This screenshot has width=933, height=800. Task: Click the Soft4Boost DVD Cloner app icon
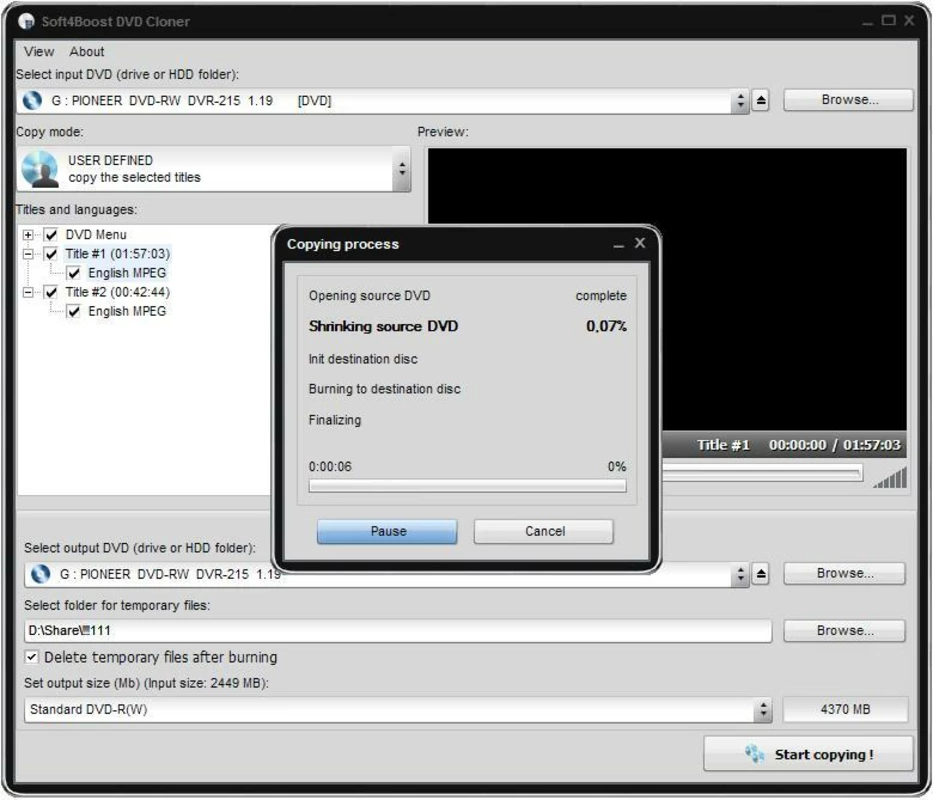pyautogui.click(x=26, y=21)
